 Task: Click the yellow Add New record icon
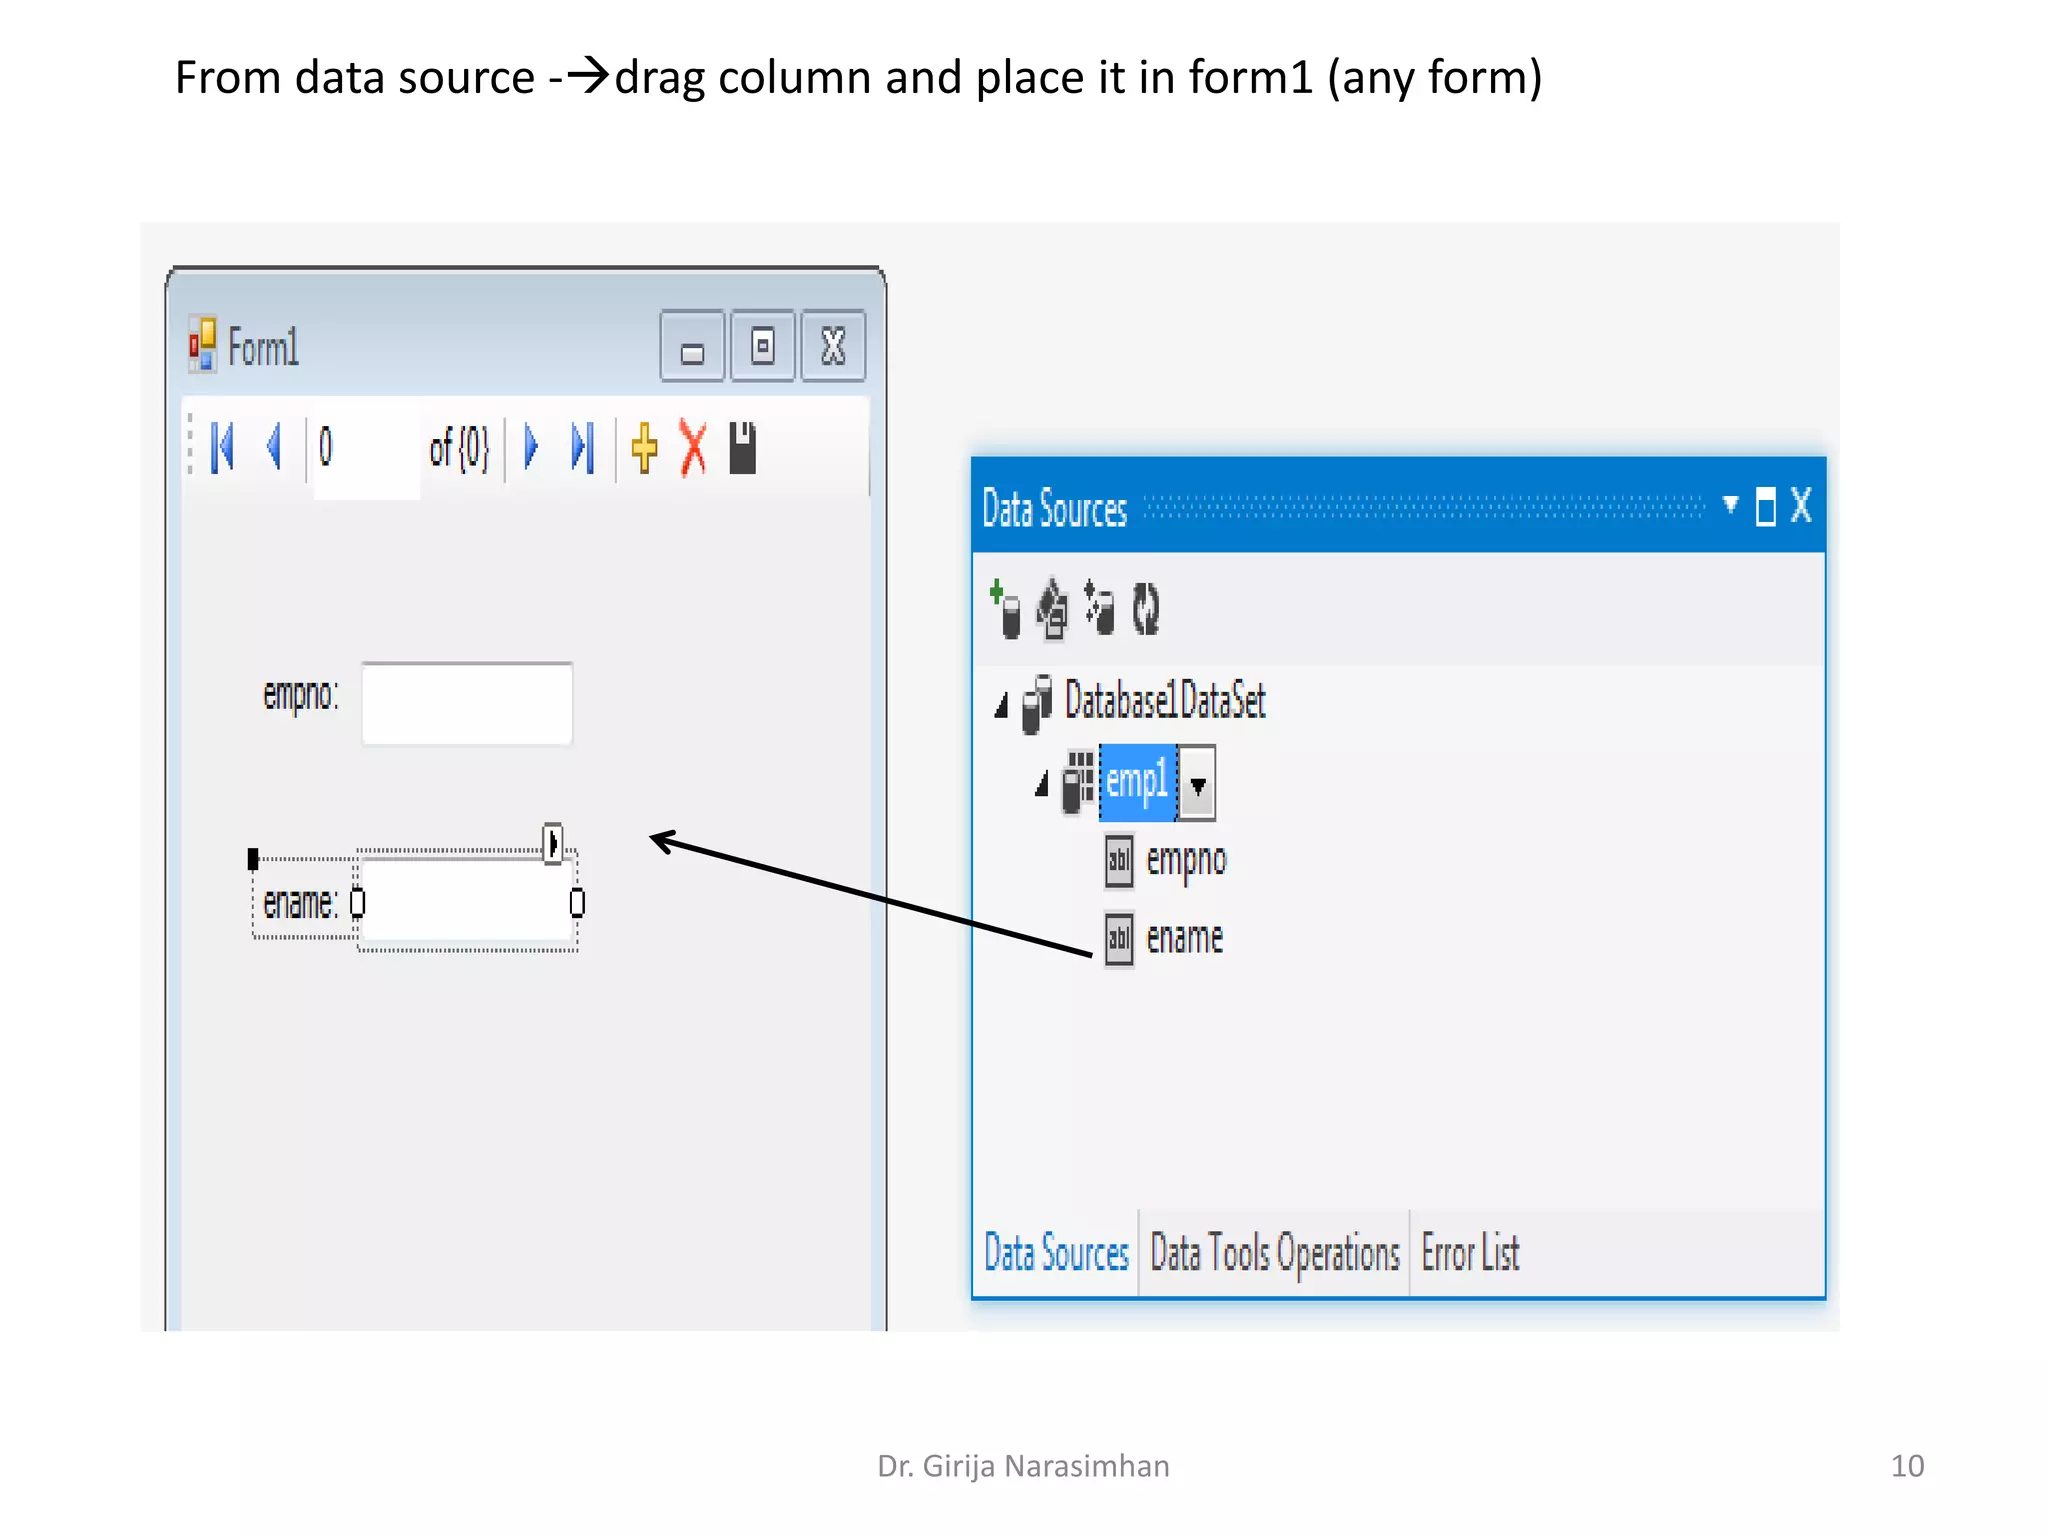pos(644,447)
